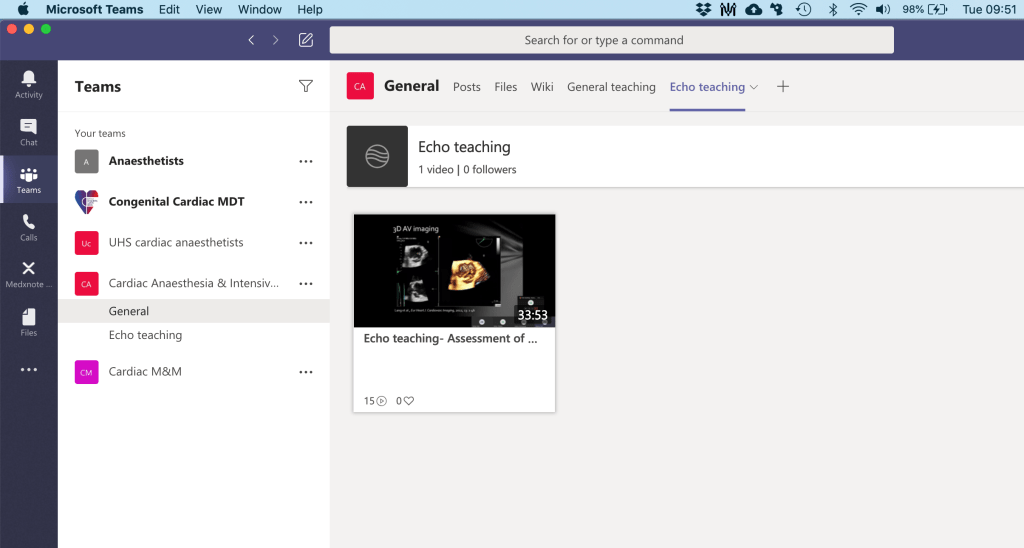
Task: Open the Window menu in menu bar
Action: (x=261, y=9)
